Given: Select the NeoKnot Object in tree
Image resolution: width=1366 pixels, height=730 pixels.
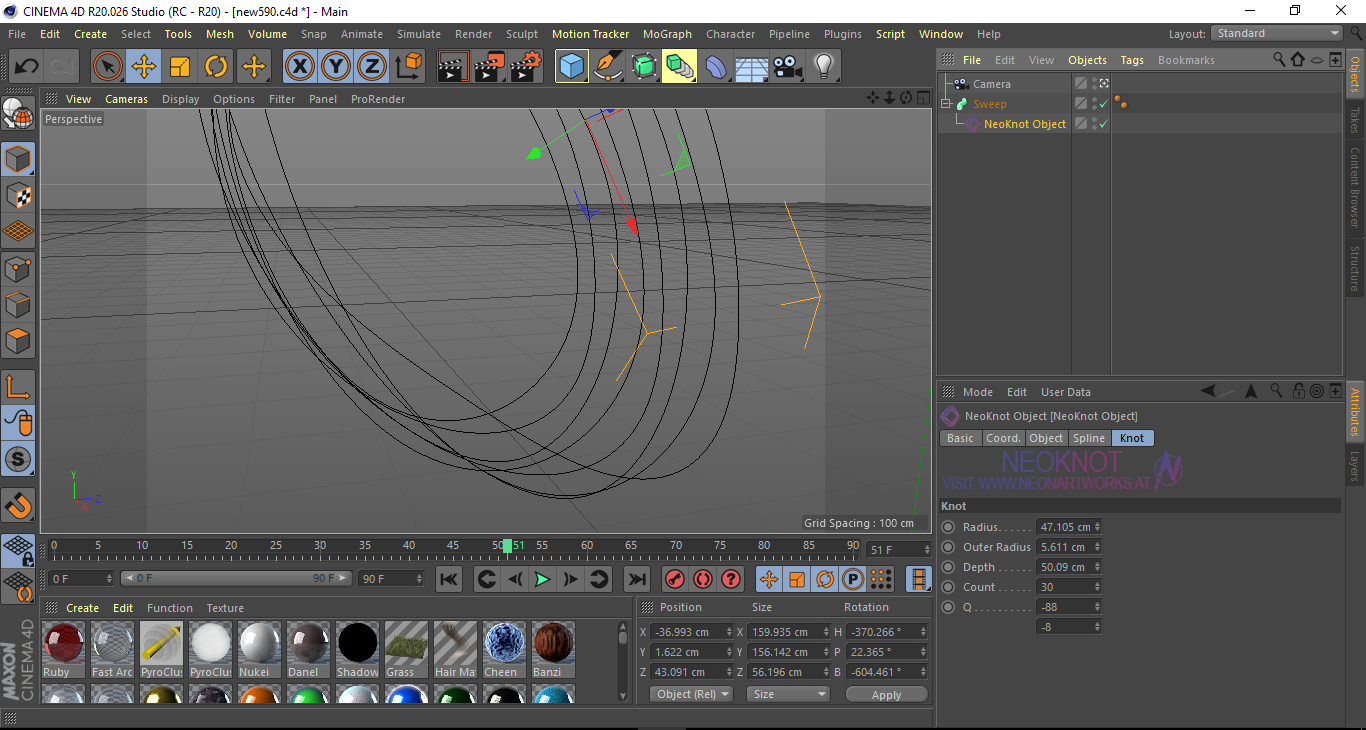Looking at the screenshot, I should pos(1024,124).
